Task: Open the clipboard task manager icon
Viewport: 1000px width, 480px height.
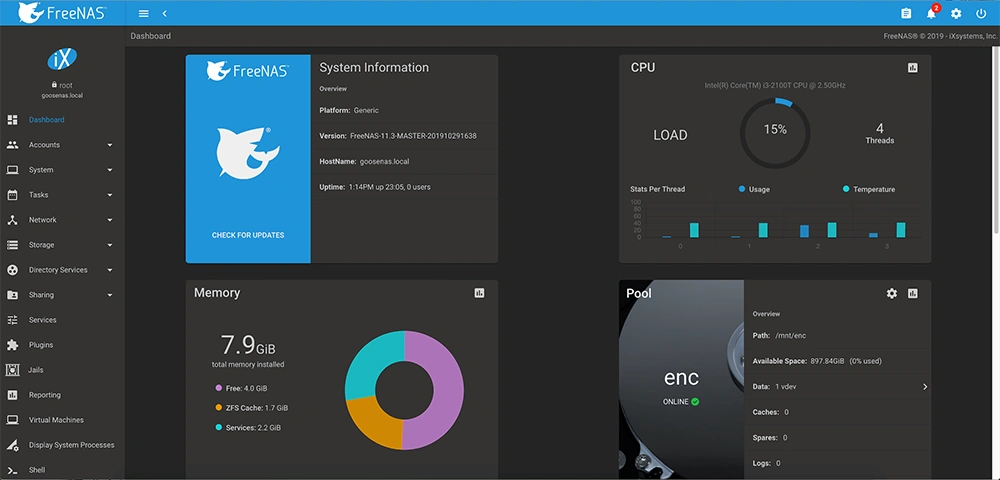Action: tap(906, 14)
